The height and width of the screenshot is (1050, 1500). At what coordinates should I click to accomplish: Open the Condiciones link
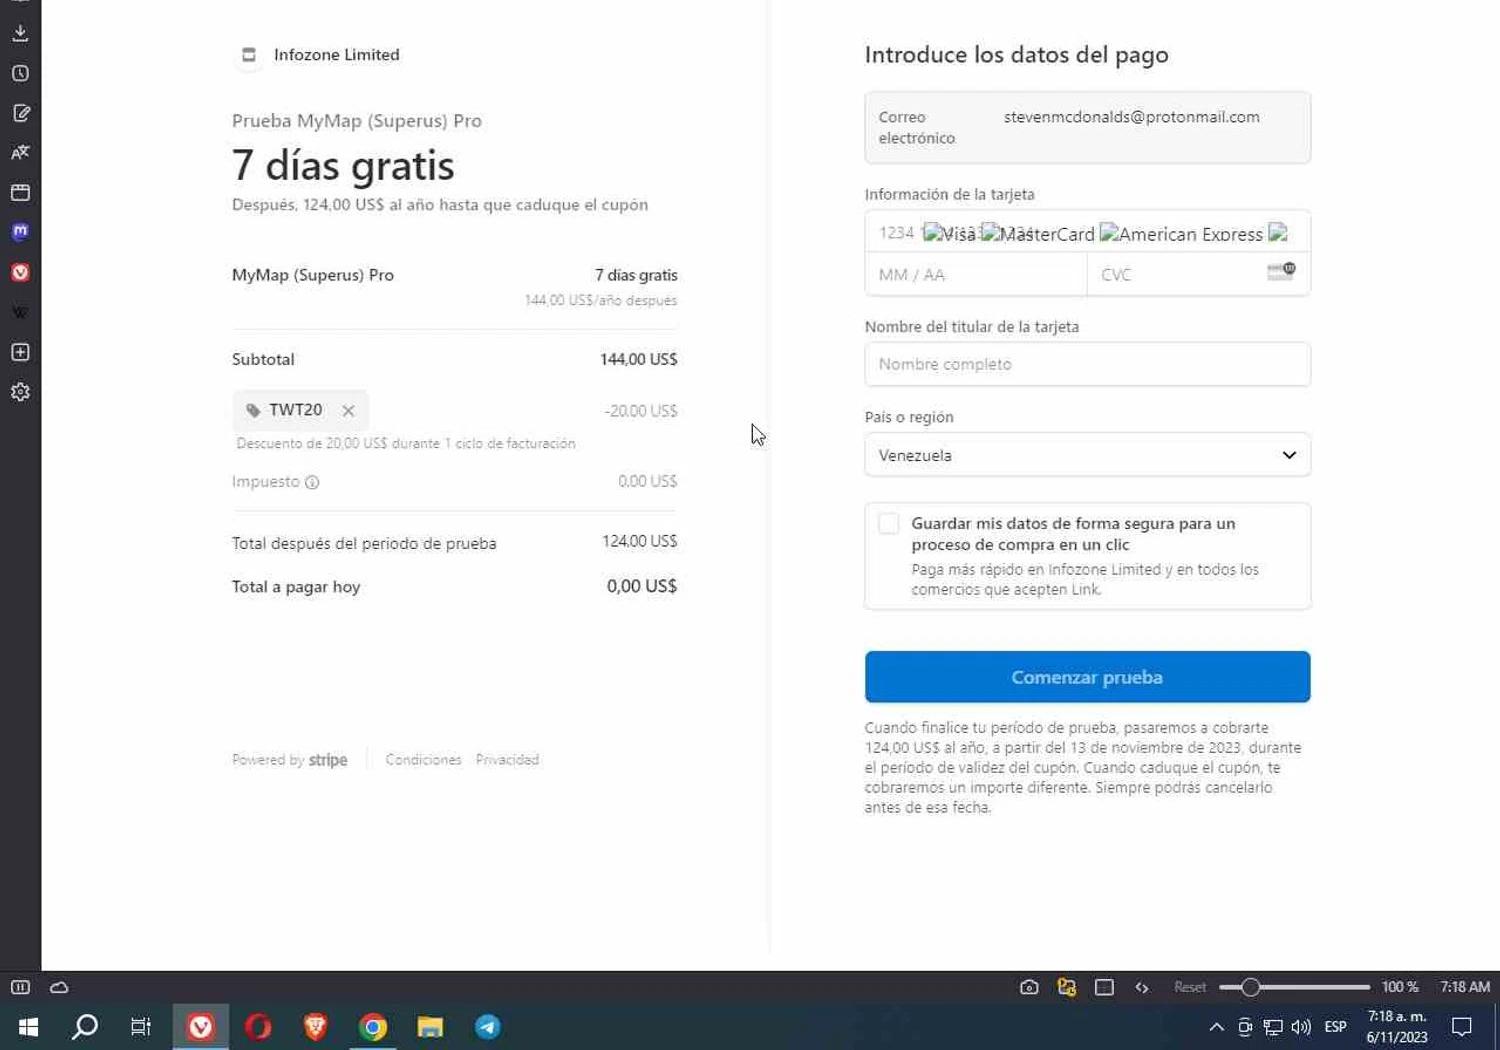click(x=423, y=760)
